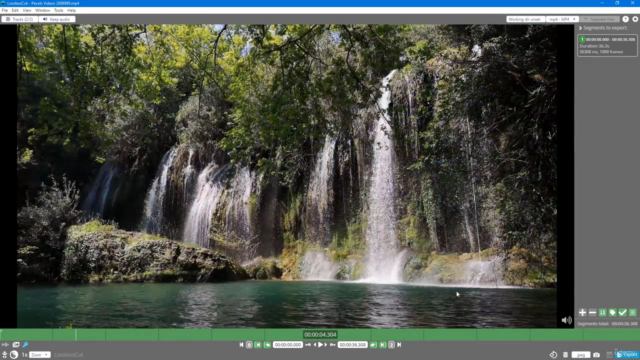640x360 pixels.
Task: Click the green checkmark segment icon
Action: (622, 313)
